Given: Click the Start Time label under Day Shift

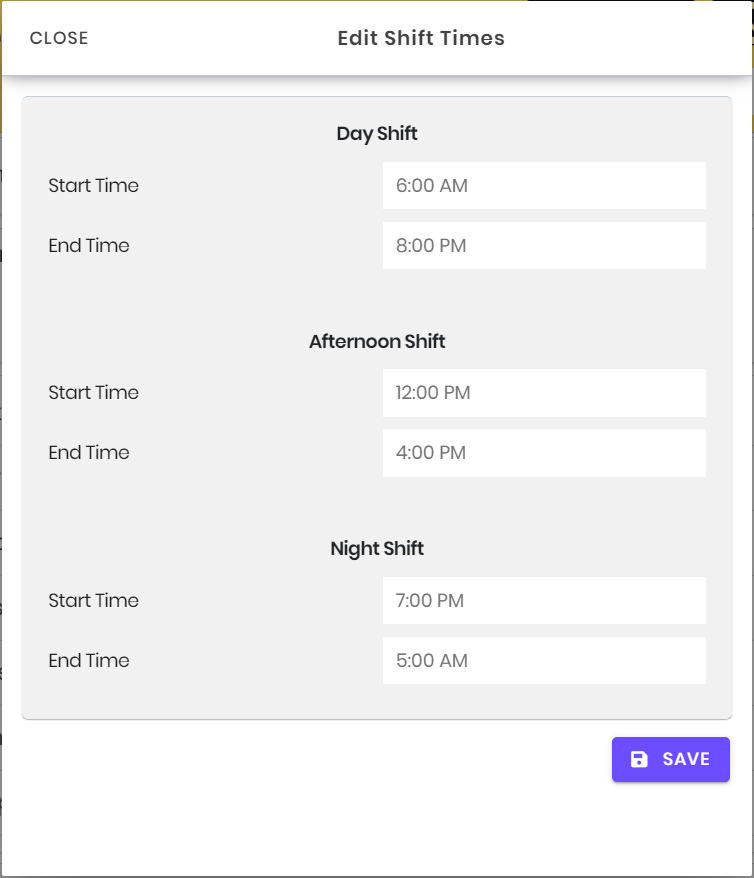Looking at the screenshot, I should point(94,185).
